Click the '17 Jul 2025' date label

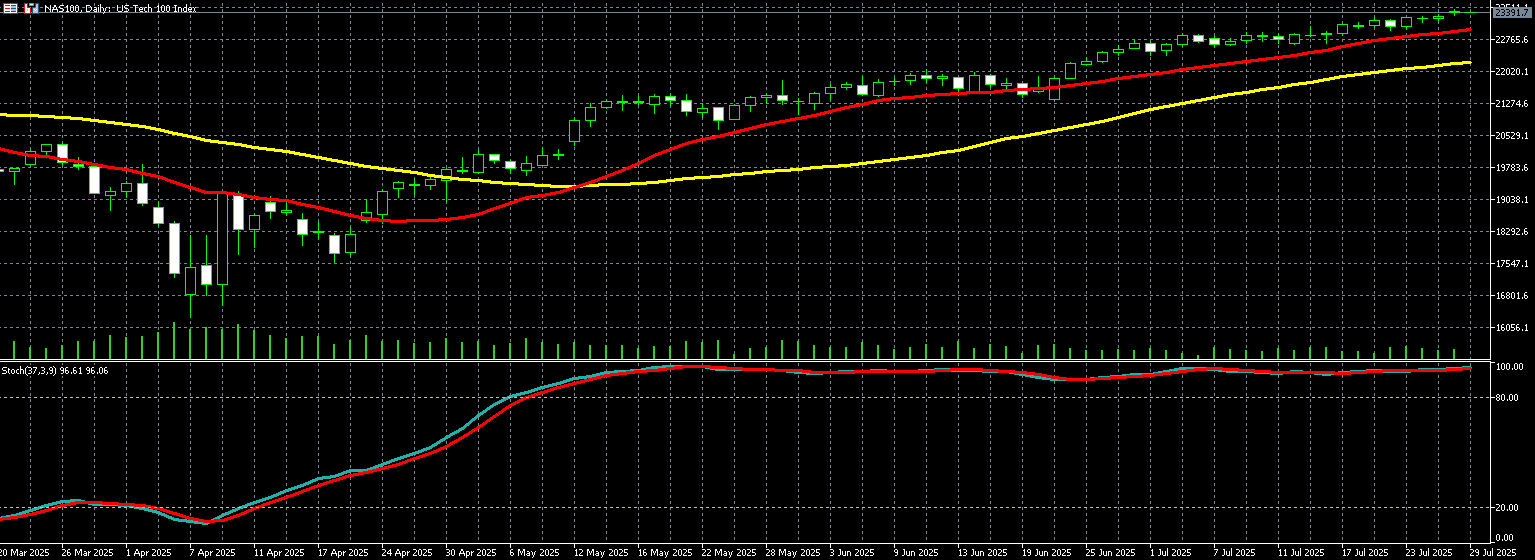(x=1365, y=552)
